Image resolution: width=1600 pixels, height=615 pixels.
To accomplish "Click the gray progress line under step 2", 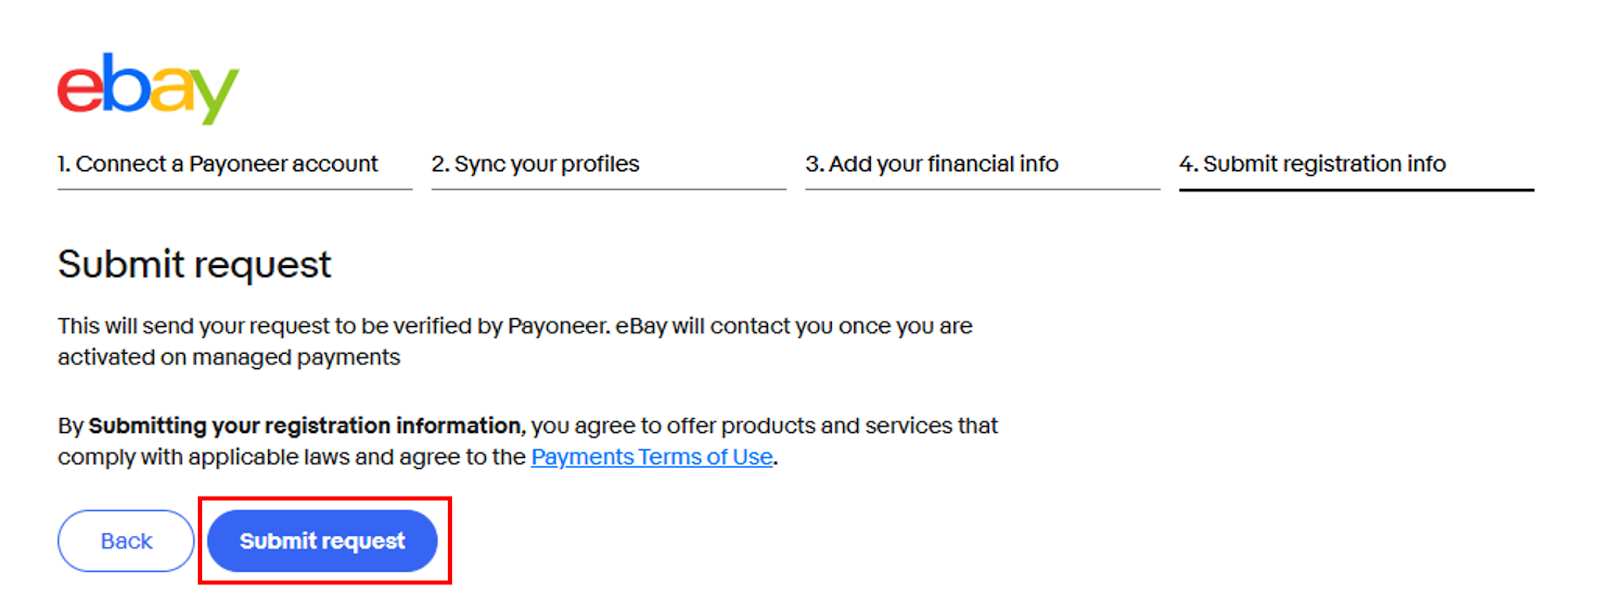I will click(x=609, y=189).
